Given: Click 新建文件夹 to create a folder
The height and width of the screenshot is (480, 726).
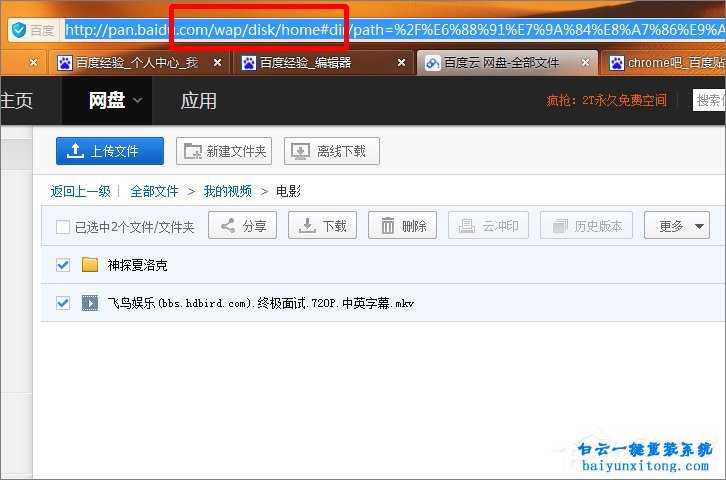Looking at the screenshot, I should tap(224, 151).
